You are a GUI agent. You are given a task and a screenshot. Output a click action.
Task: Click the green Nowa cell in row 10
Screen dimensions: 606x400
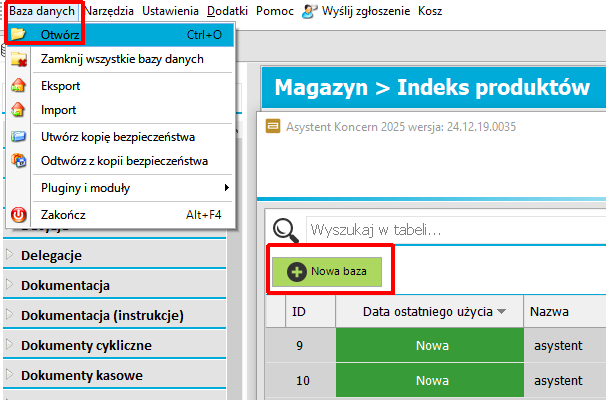pos(430,381)
